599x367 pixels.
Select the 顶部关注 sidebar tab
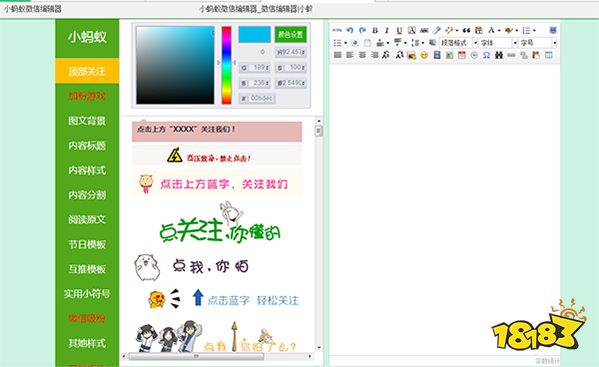(x=87, y=71)
